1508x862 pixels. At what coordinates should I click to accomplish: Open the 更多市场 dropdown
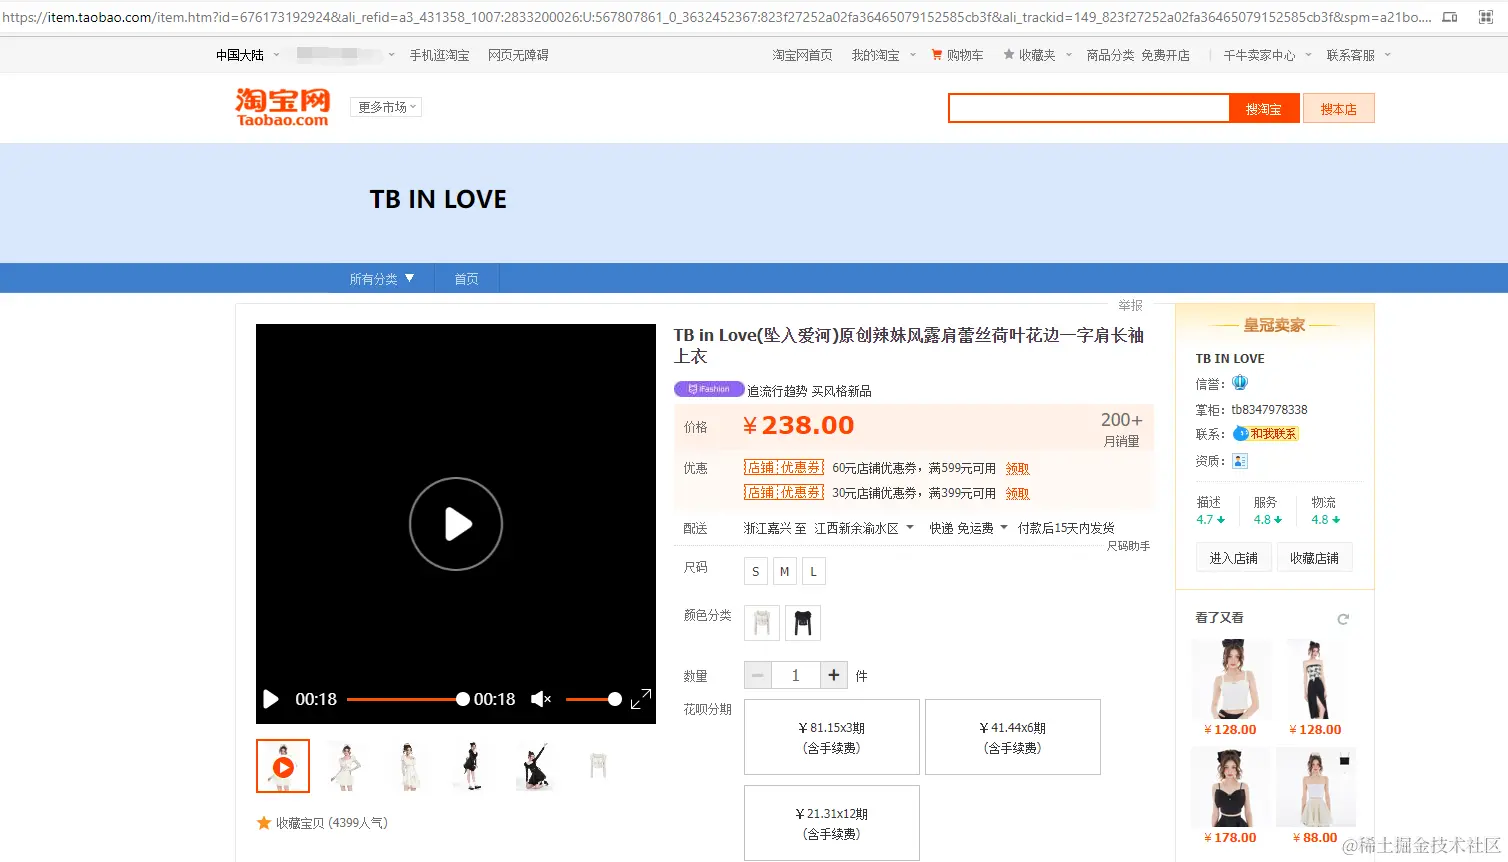(386, 107)
